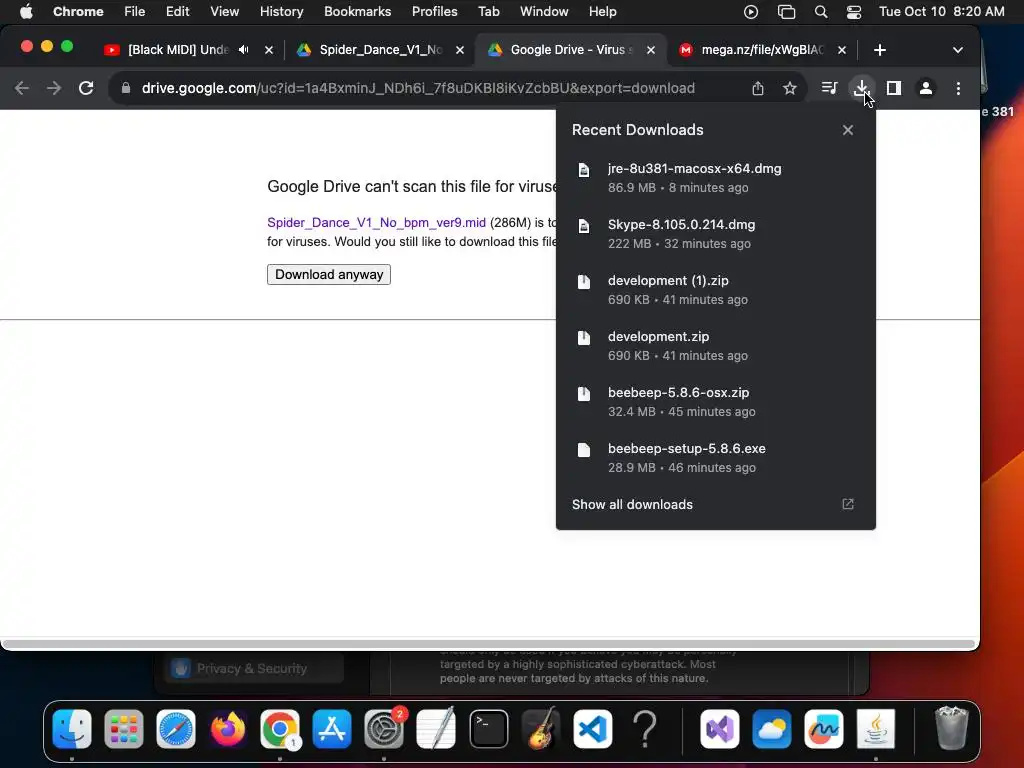This screenshot has width=1024, height=768.
Task: Mute the audio speaker icon on YouTube tab
Action: coord(244,50)
